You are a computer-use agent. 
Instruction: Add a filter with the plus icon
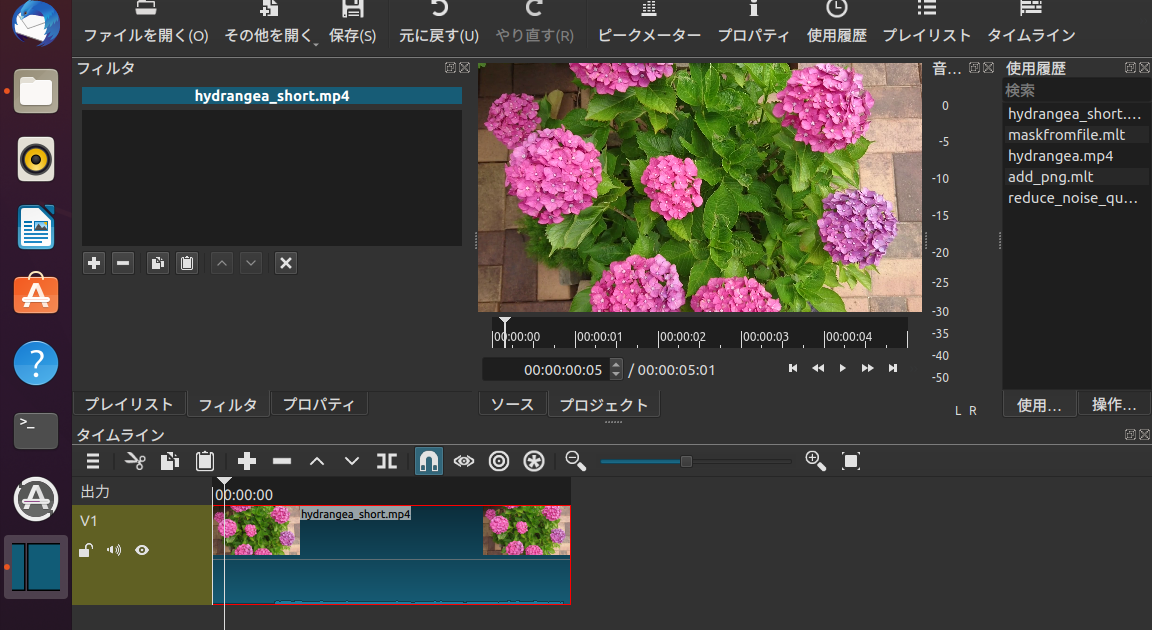coord(93,263)
